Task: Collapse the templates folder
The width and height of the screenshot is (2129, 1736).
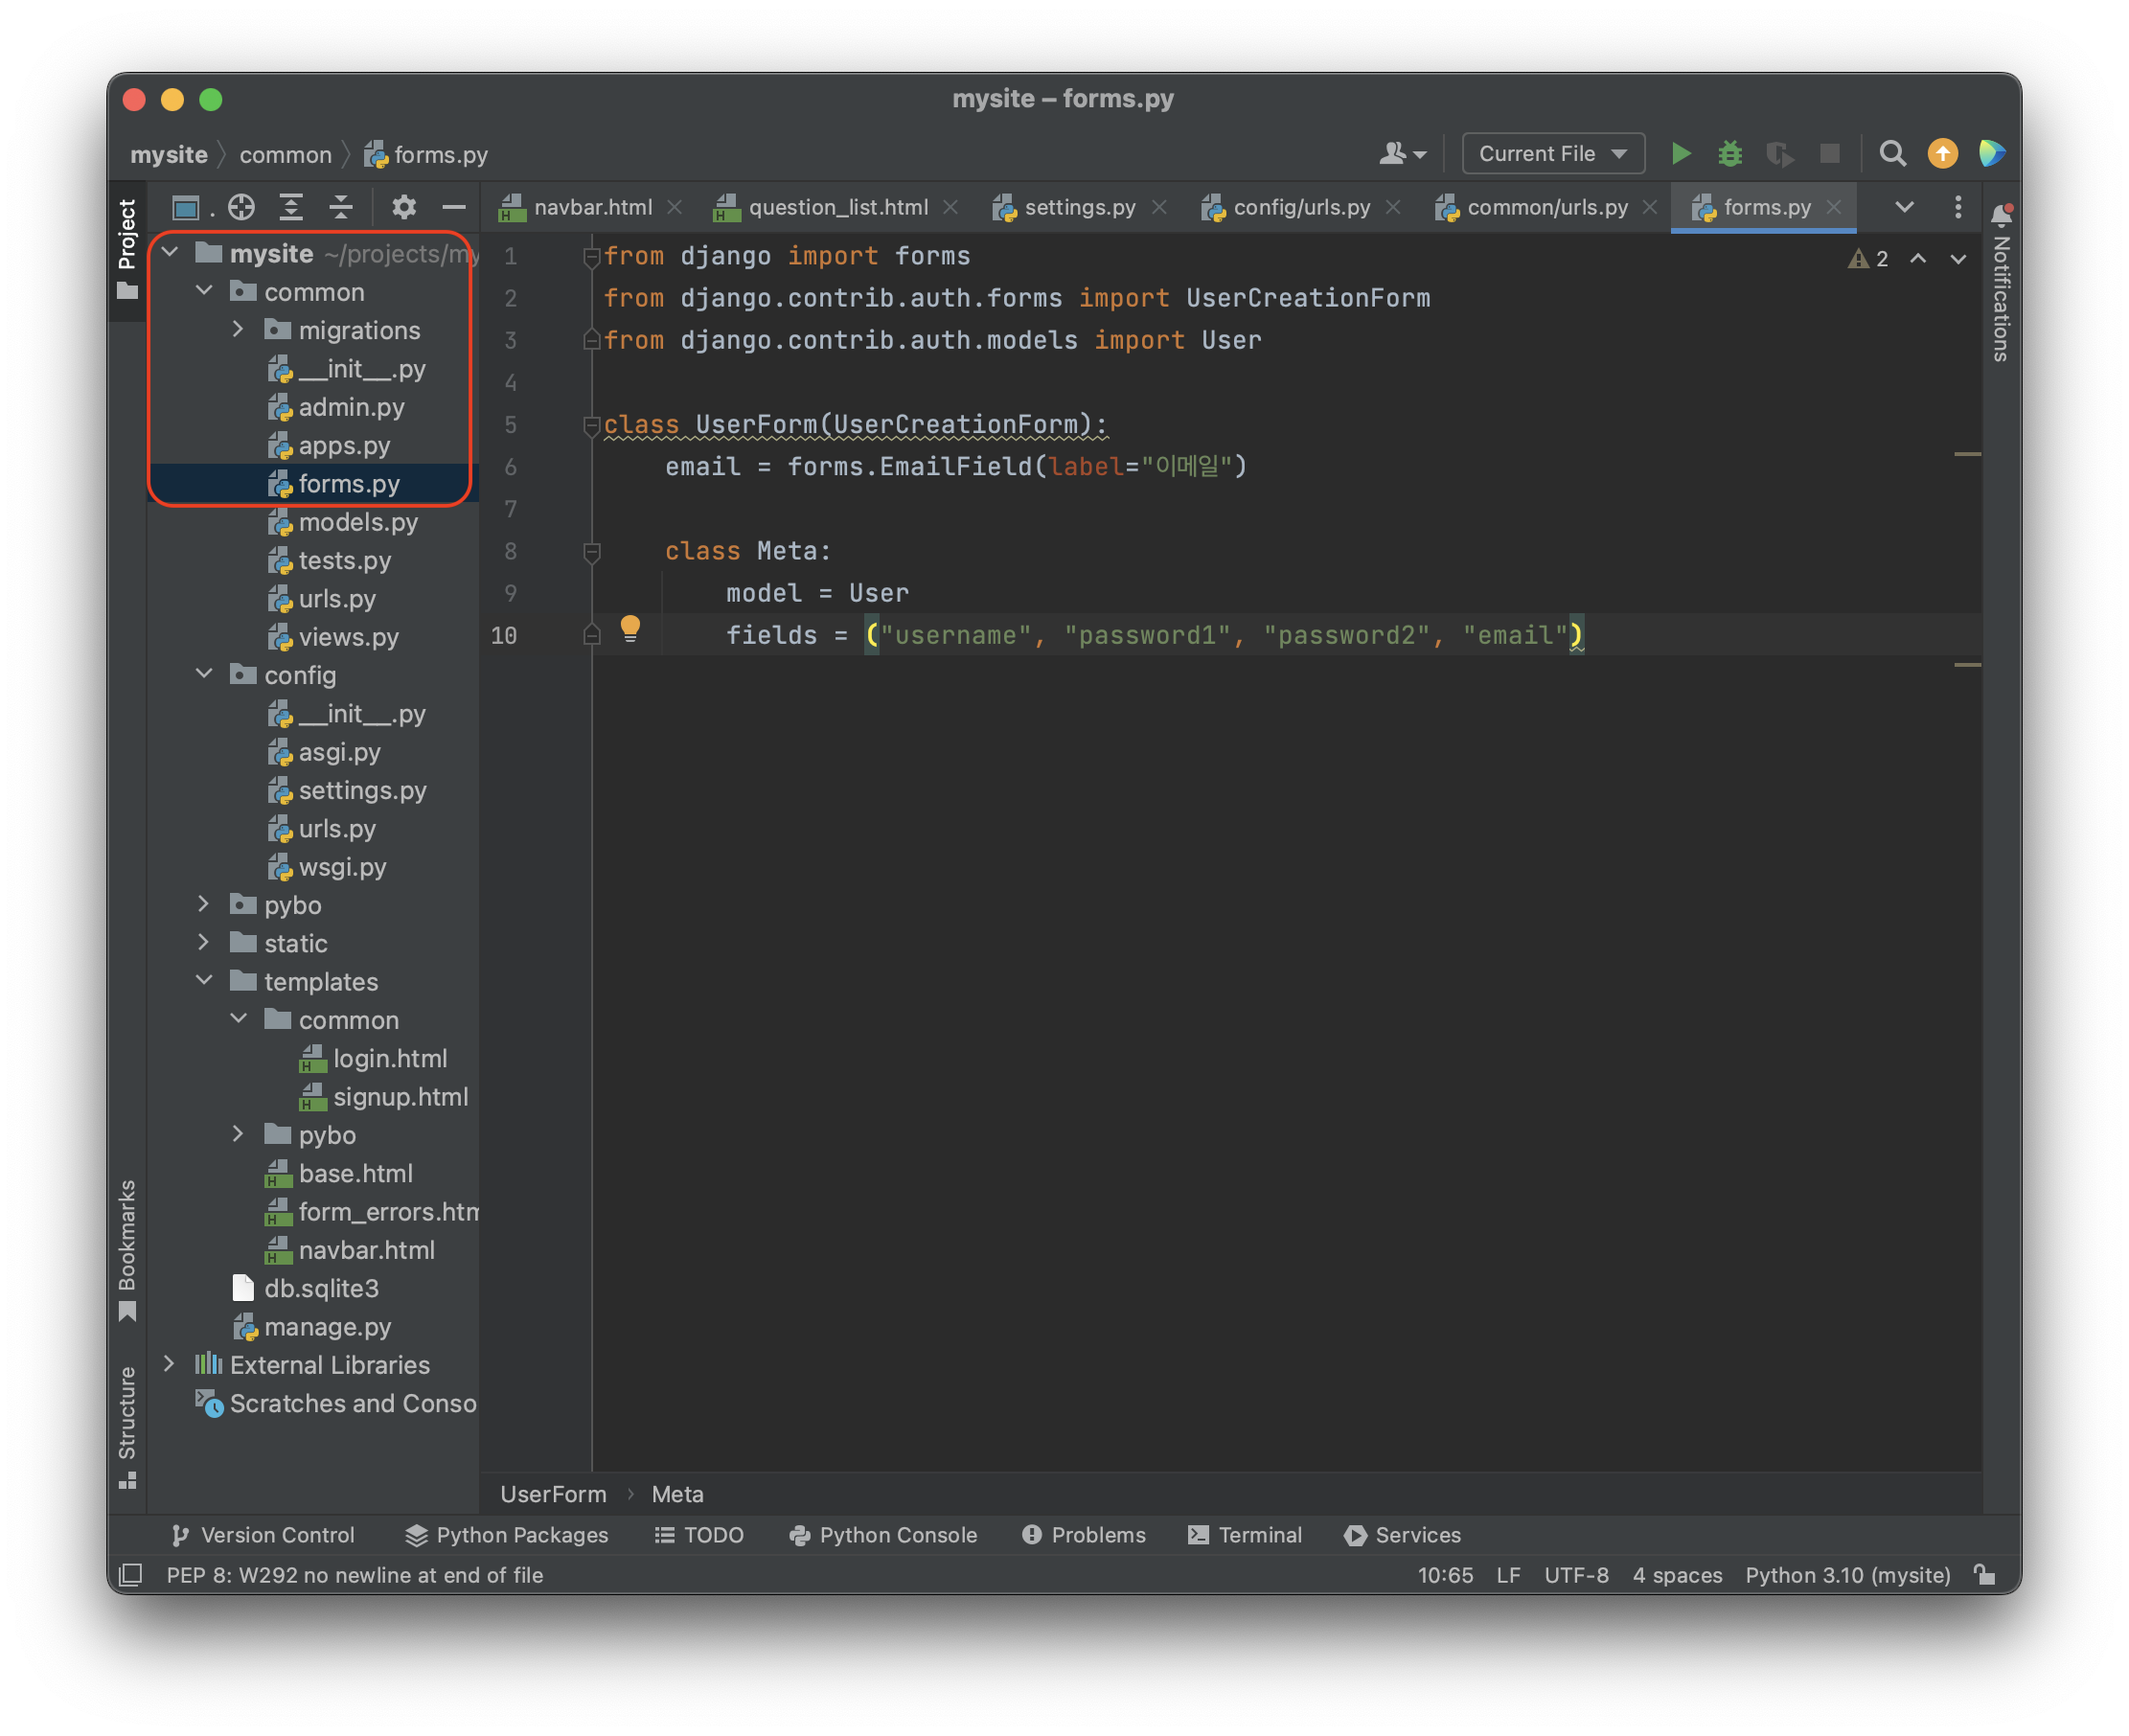Action: [204, 981]
